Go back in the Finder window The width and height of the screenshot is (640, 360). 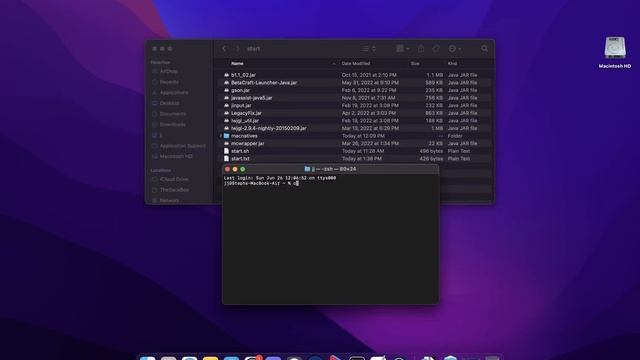tap(224, 49)
